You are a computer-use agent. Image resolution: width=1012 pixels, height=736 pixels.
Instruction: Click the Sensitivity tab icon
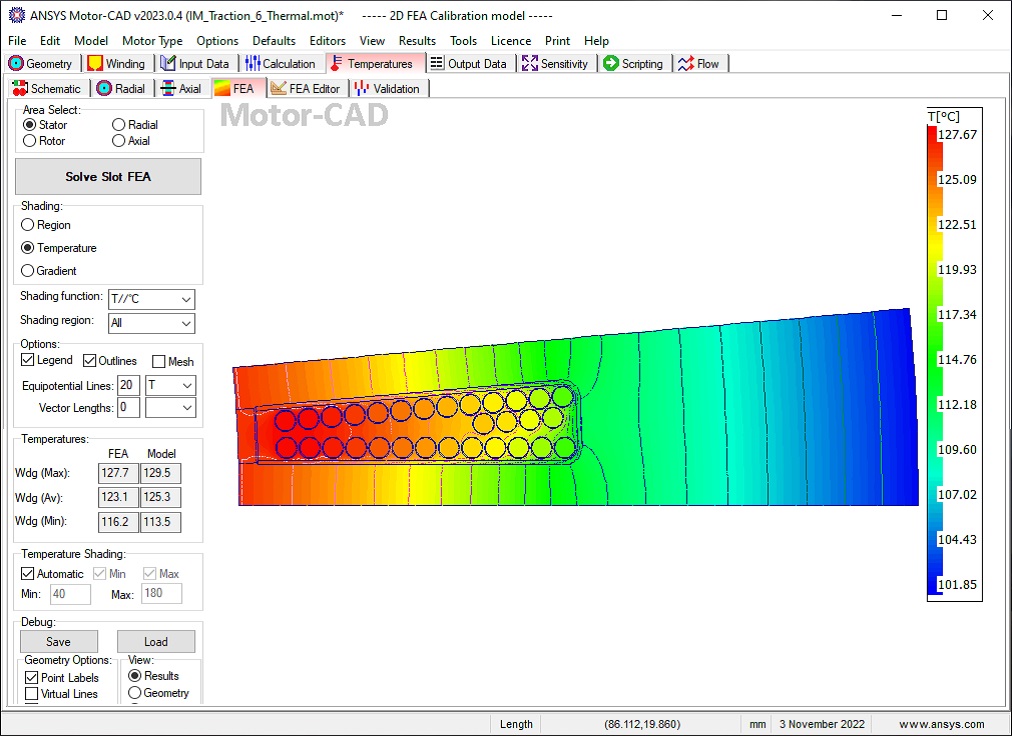530,63
